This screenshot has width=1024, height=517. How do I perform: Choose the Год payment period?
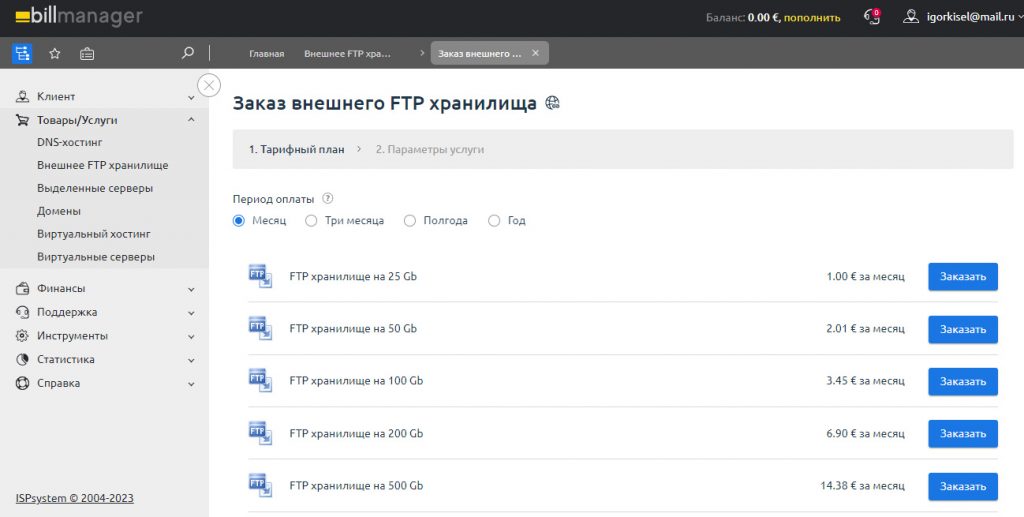(x=494, y=221)
